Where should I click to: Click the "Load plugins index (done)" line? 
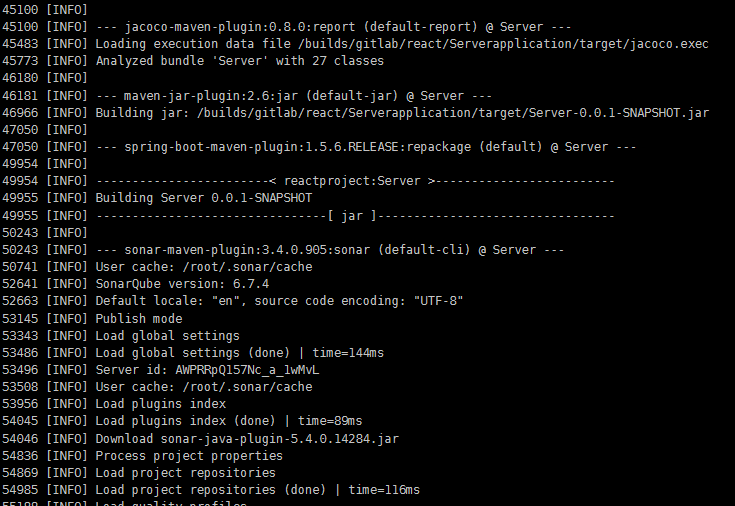coord(228,421)
